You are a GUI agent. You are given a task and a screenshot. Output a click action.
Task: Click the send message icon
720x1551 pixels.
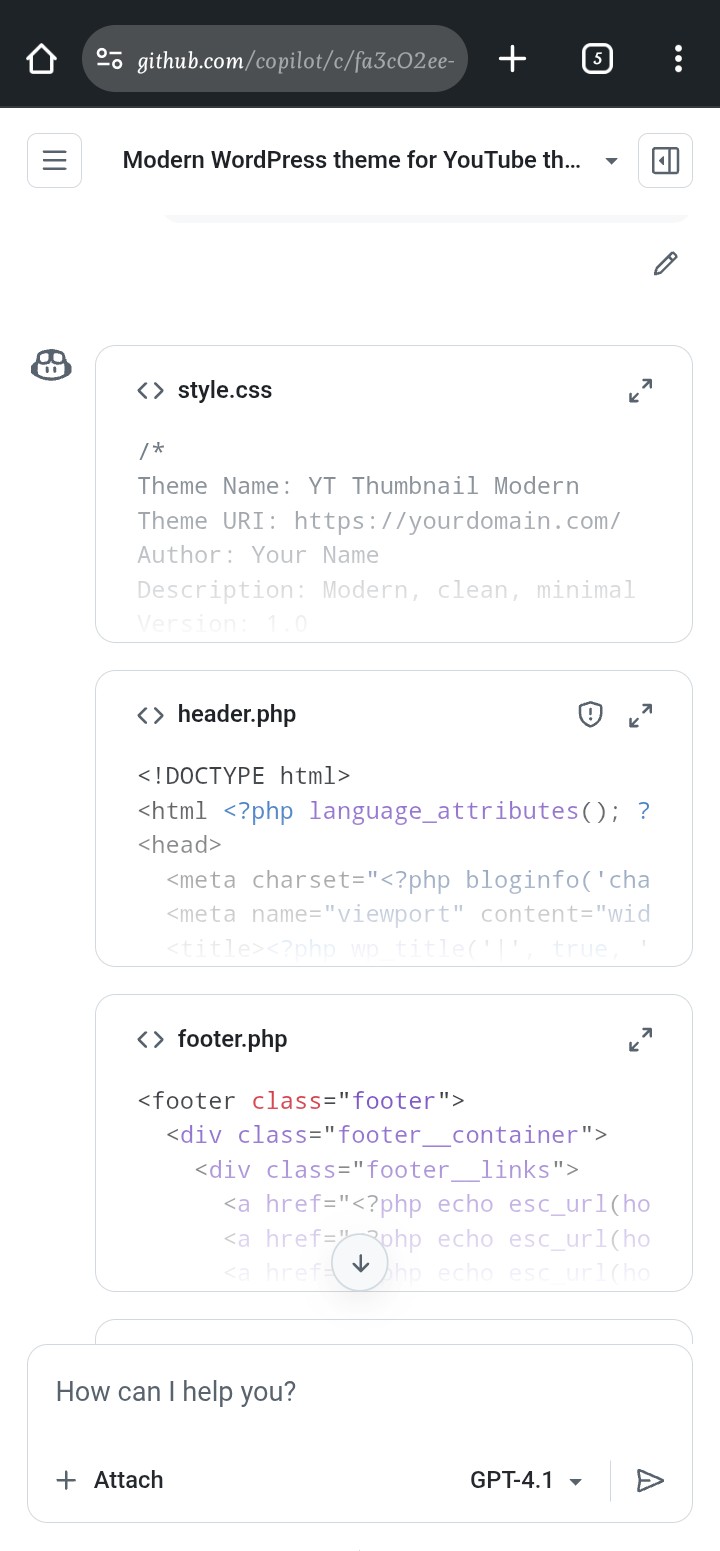tap(651, 1480)
